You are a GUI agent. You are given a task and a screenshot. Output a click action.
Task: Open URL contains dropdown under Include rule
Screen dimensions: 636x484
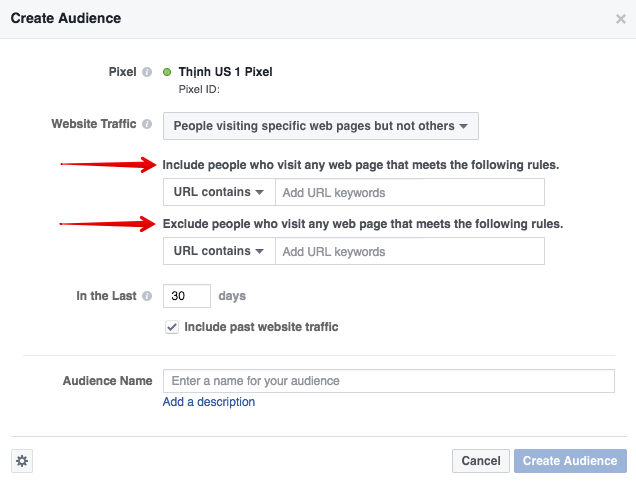(219, 192)
